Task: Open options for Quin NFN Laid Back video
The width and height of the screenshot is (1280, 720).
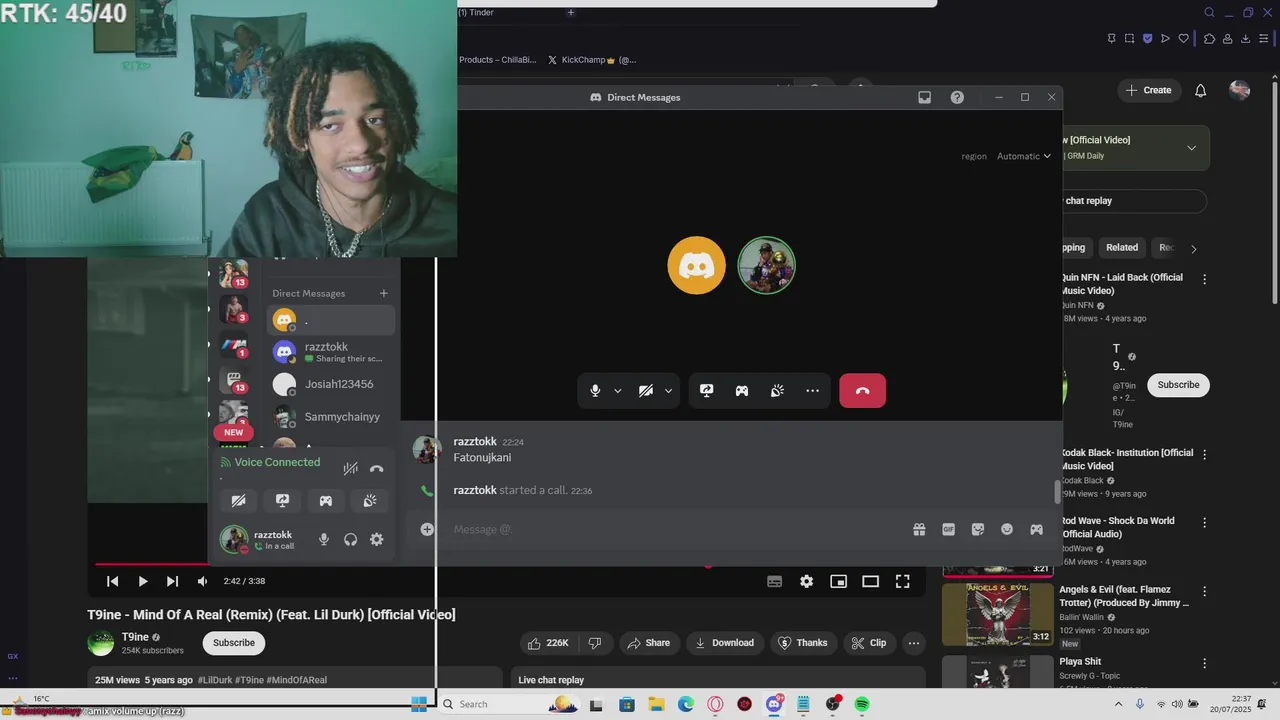Action: tap(1204, 279)
